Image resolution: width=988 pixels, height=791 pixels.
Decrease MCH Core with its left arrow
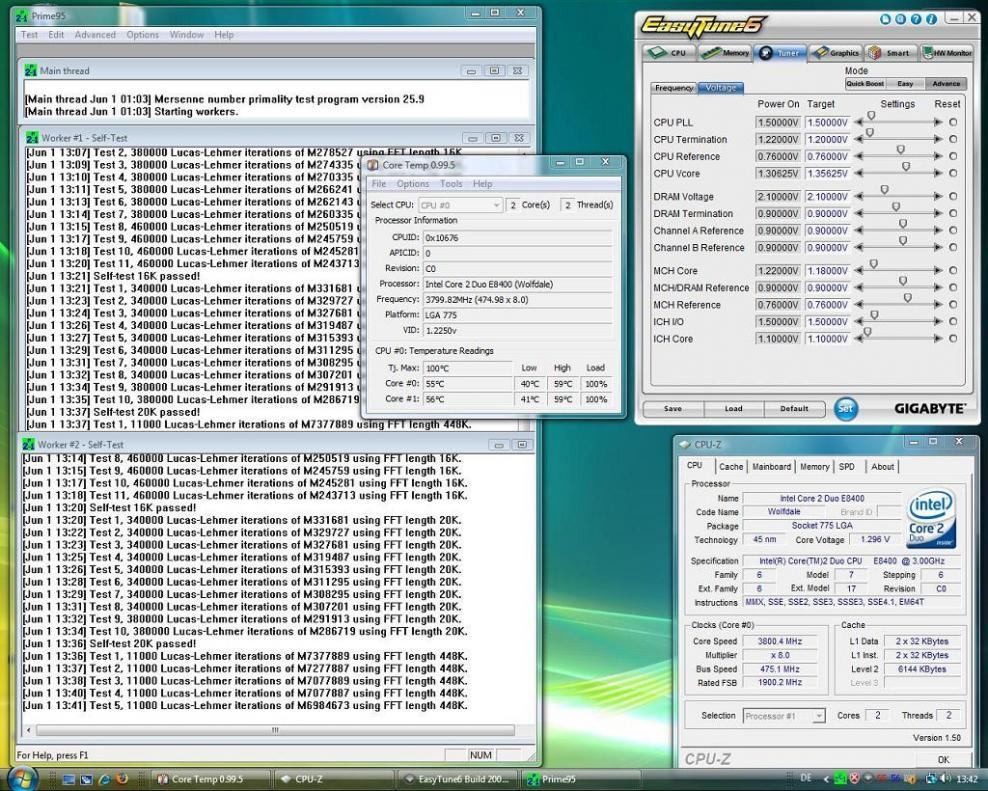(858, 270)
